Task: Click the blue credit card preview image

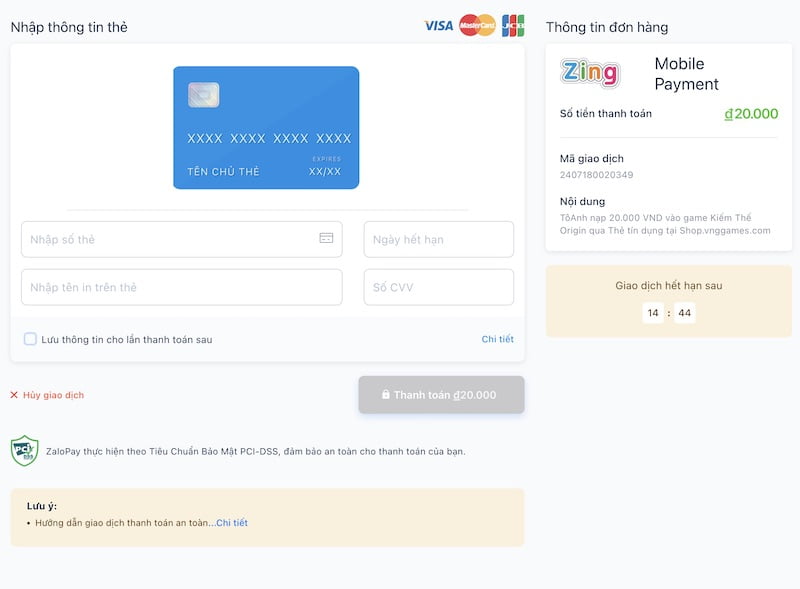Action: click(x=266, y=127)
